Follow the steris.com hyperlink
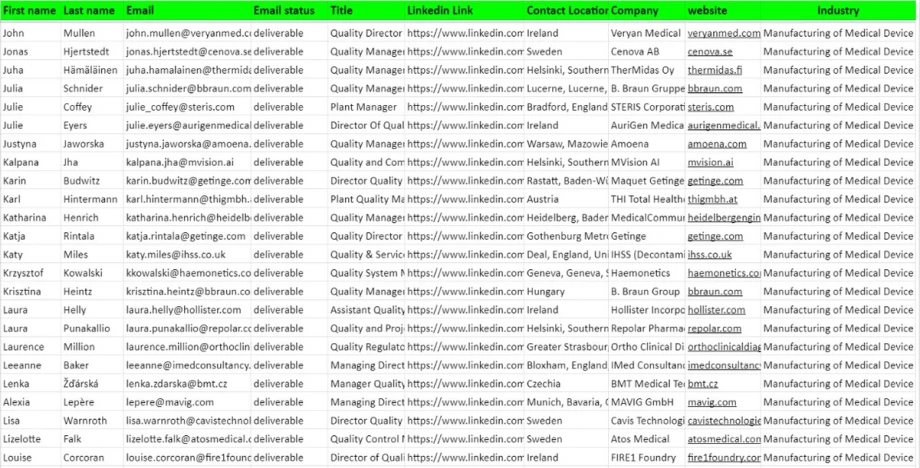This screenshot has height=468, width=920. tap(710, 107)
